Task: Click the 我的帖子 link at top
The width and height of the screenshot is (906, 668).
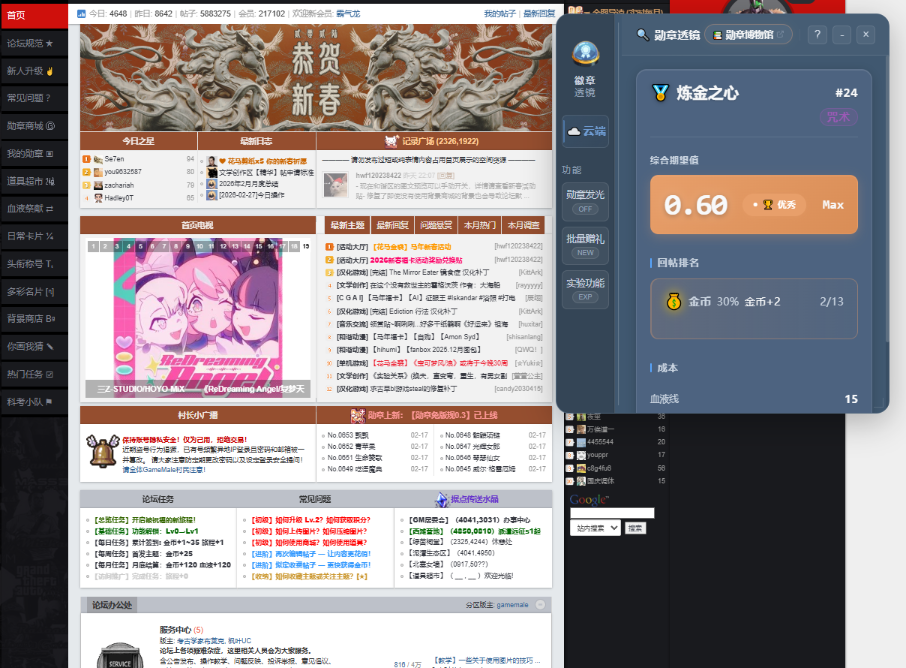Action: (500, 14)
